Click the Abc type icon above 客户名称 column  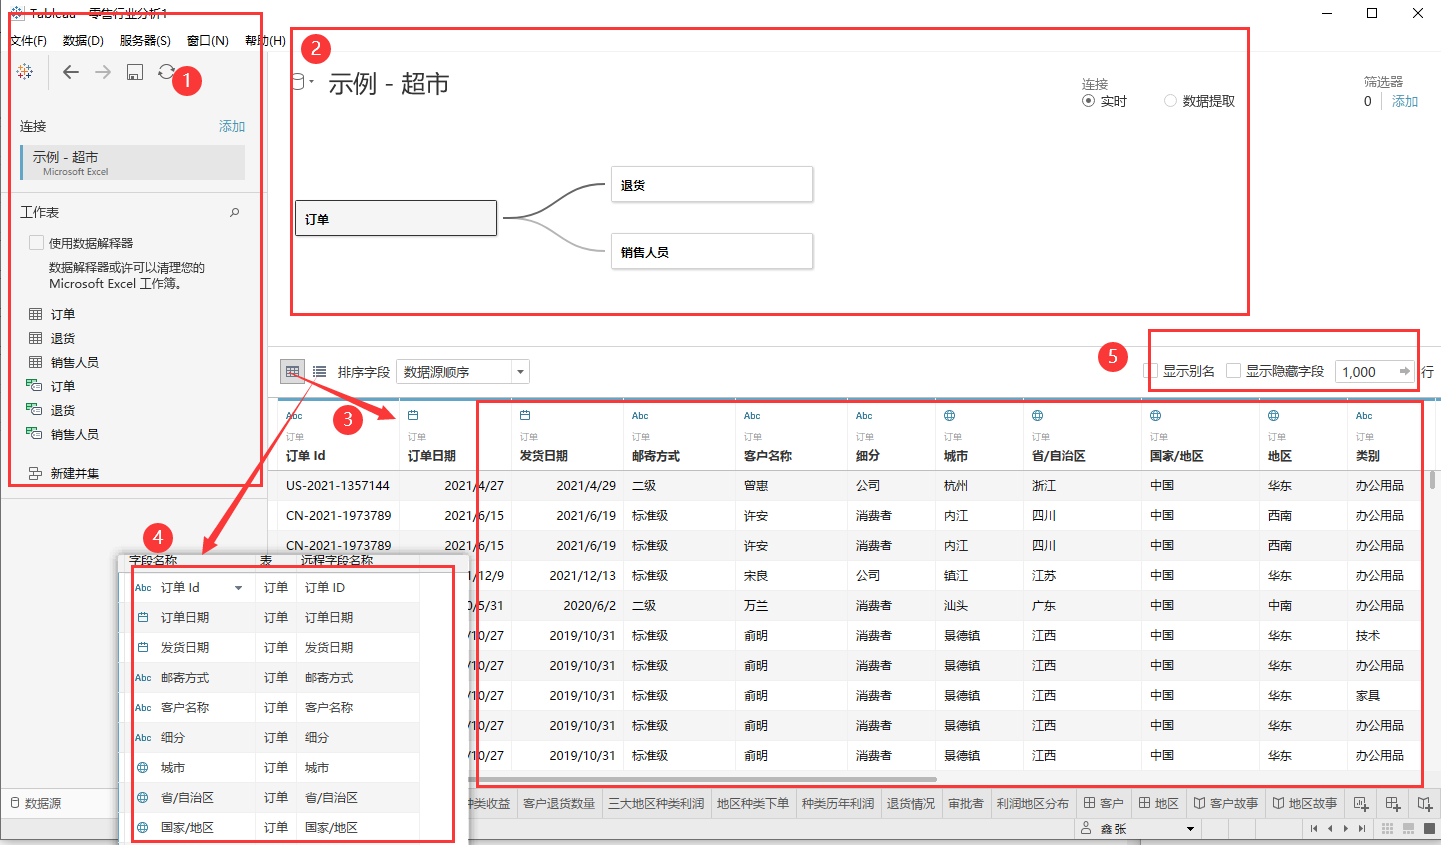point(752,416)
